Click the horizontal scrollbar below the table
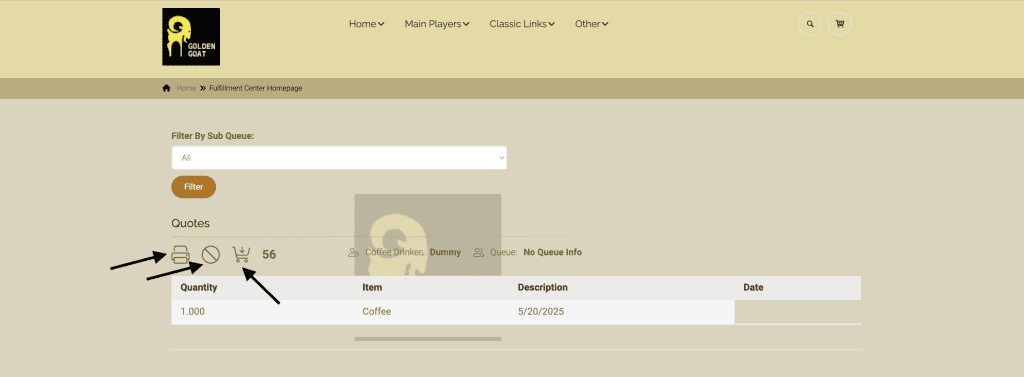Screen dimensions: 1024x377 click(x=428, y=338)
